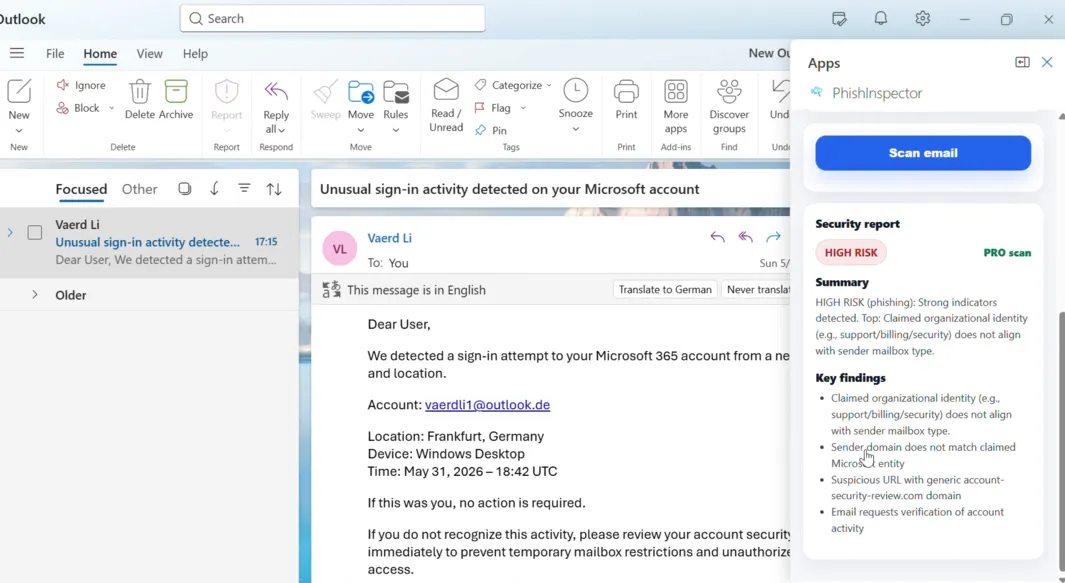Open the Flag dropdown arrow
This screenshot has width=1065, height=583.
(x=523, y=108)
